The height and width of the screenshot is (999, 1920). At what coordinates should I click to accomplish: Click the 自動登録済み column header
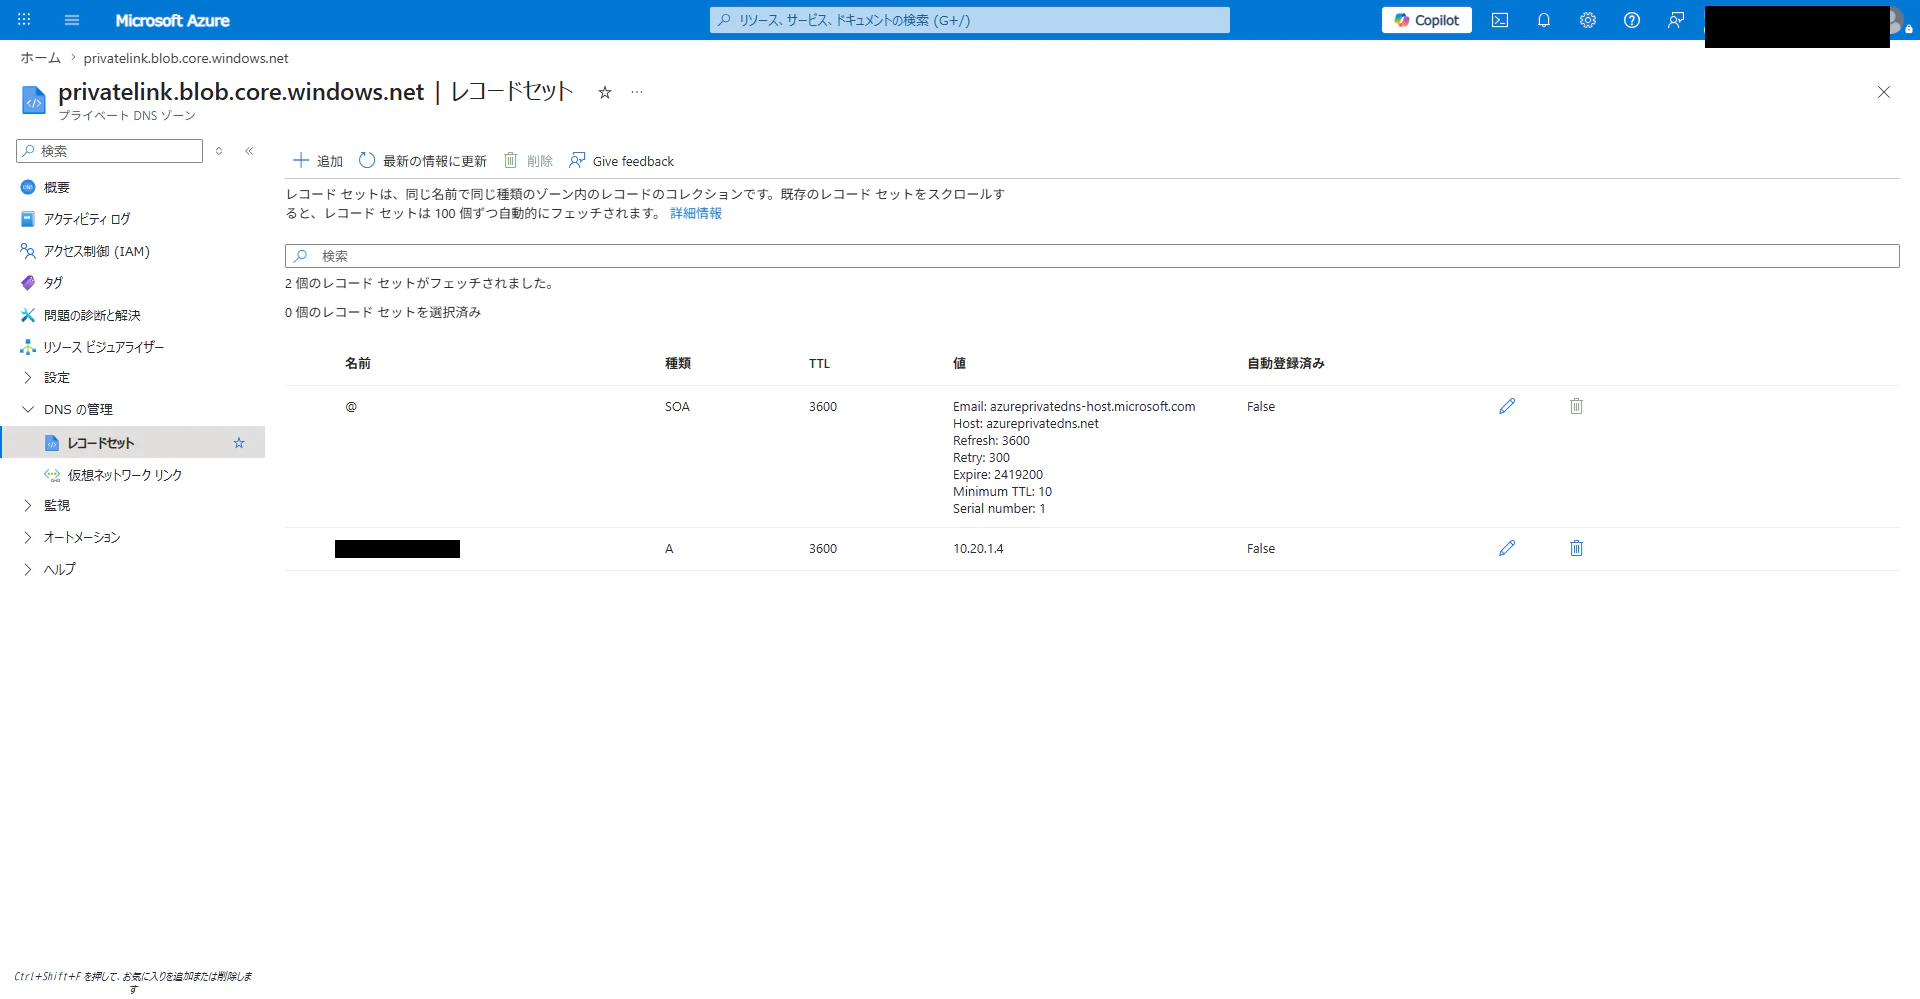pos(1286,363)
